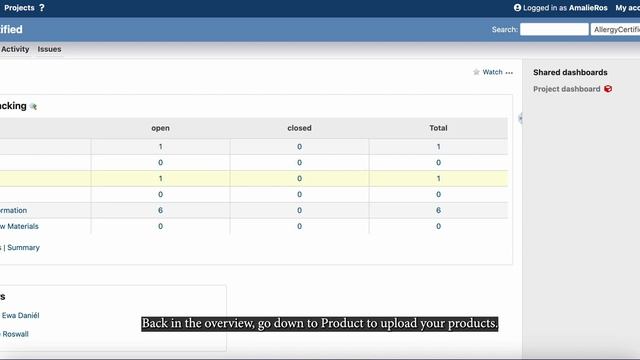This screenshot has width=640, height=360.
Task: Open member Ewa Daniél's profile
Action: (x=20, y=315)
